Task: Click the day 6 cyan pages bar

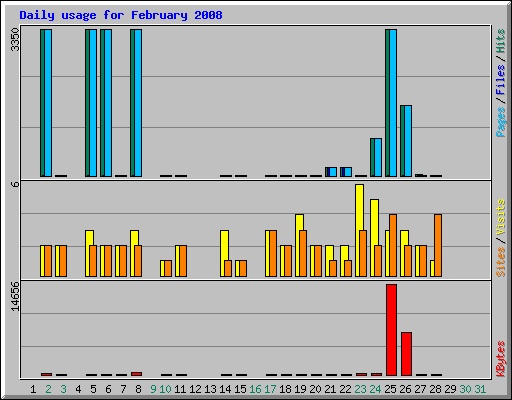Action: click(108, 103)
